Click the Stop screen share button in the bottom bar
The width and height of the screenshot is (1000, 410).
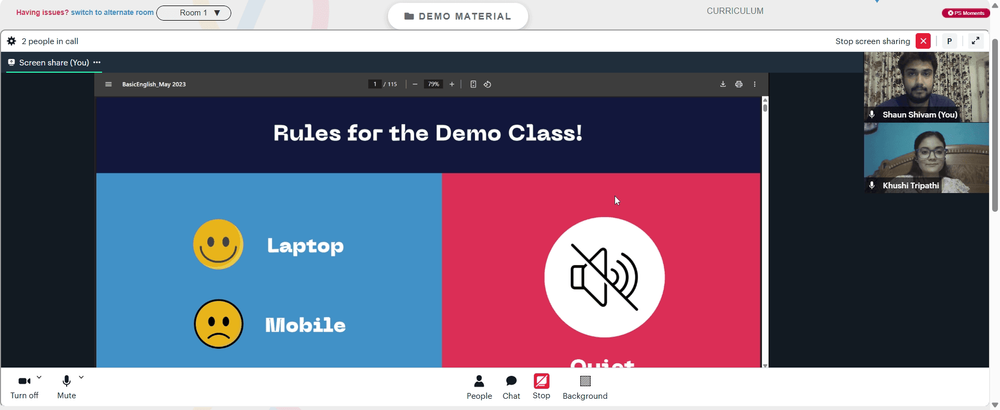click(x=541, y=387)
